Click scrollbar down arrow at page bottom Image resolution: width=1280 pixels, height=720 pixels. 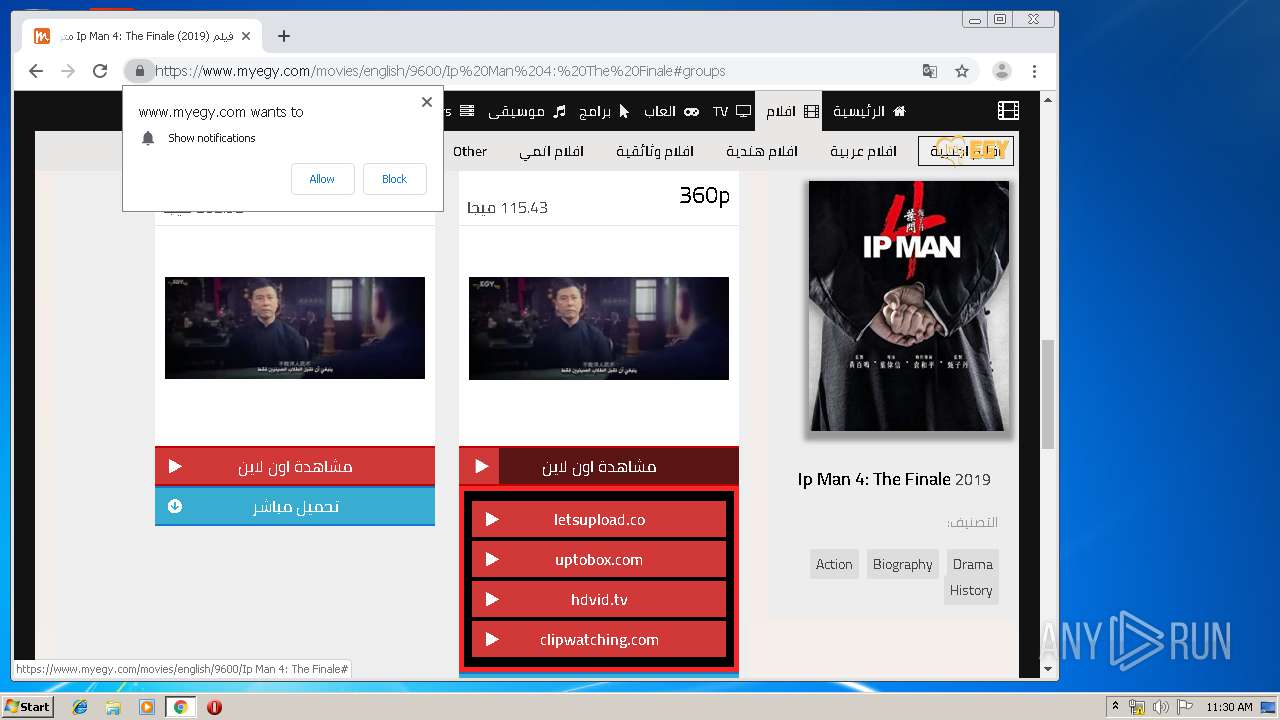pyautogui.click(x=1048, y=669)
